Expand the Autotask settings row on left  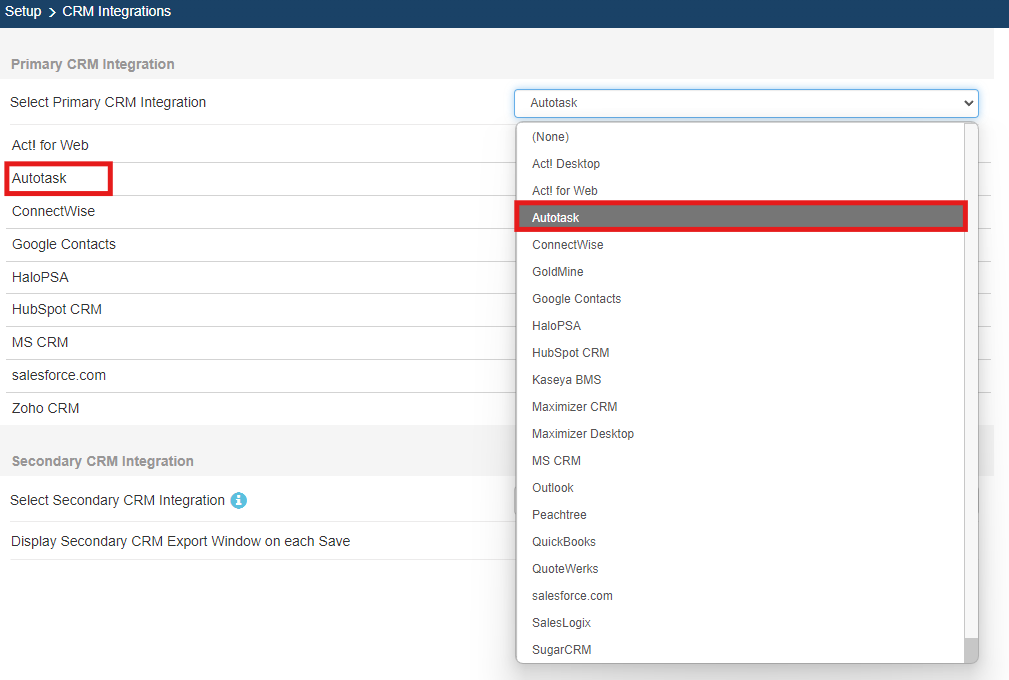[x=40, y=179]
